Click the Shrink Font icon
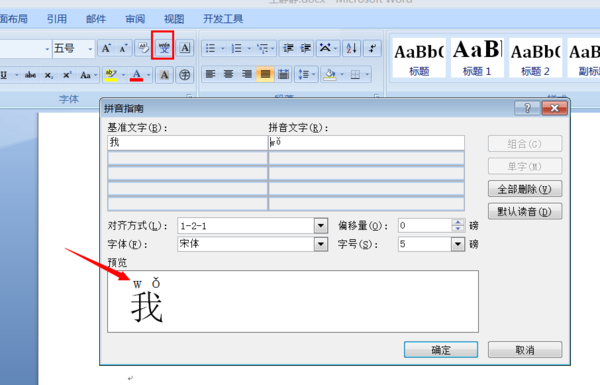 [x=123, y=48]
